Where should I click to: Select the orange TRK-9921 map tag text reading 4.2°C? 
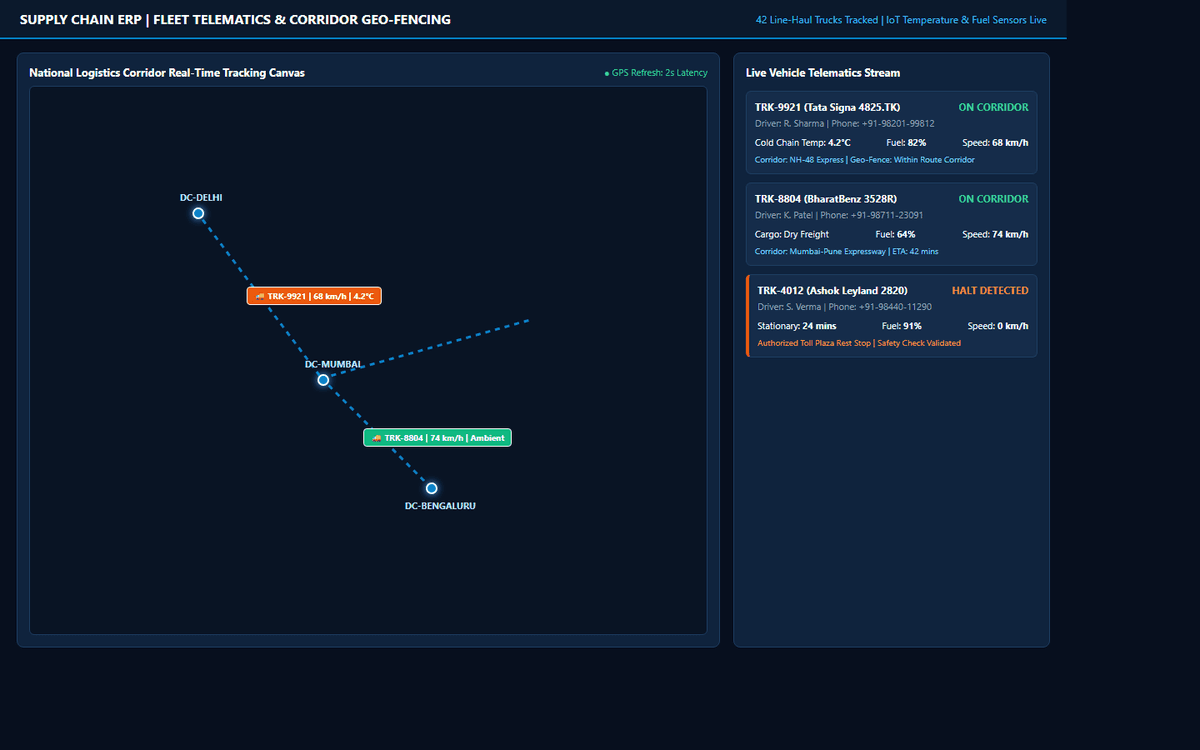pyautogui.click(x=364, y=297)
